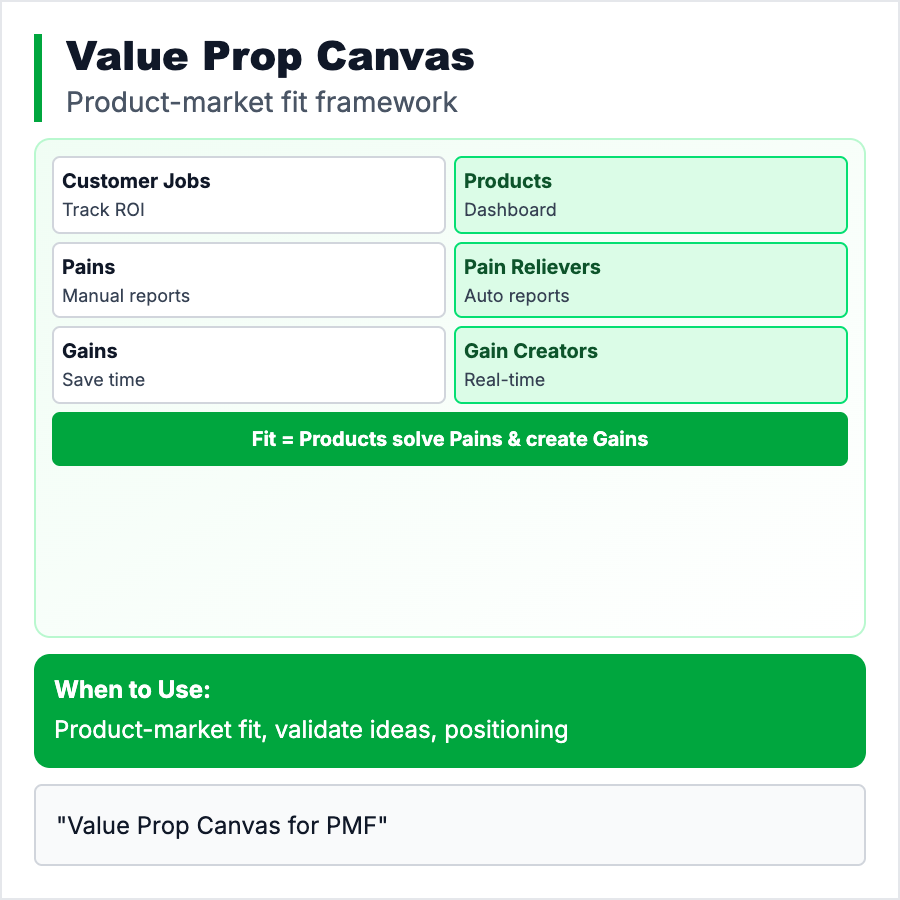This screenshot has height=900, width=900.
Task: Click the Gains heading
Action: coord(90,351)
